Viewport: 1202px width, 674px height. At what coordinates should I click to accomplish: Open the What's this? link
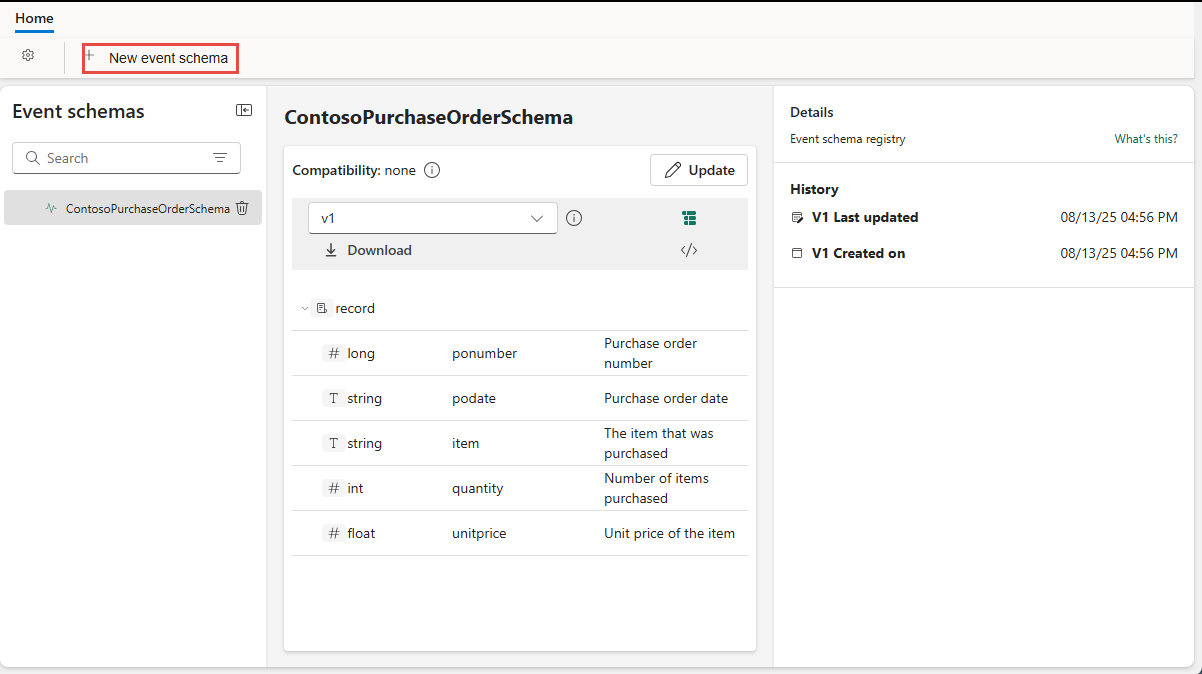pyautogui.click(x=1145, y=139)
